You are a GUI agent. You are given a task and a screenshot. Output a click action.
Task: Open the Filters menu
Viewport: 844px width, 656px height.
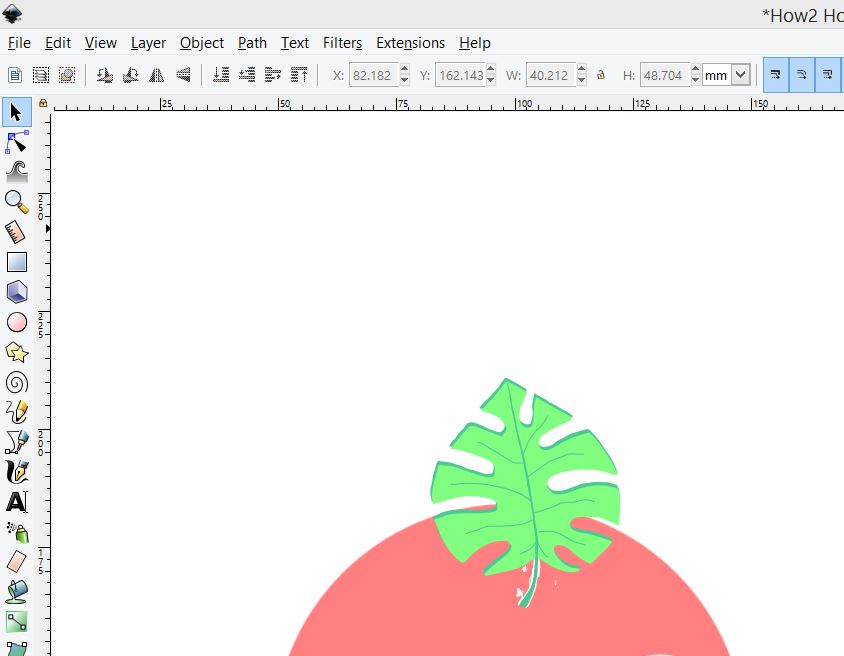click(x=342, y=43)
